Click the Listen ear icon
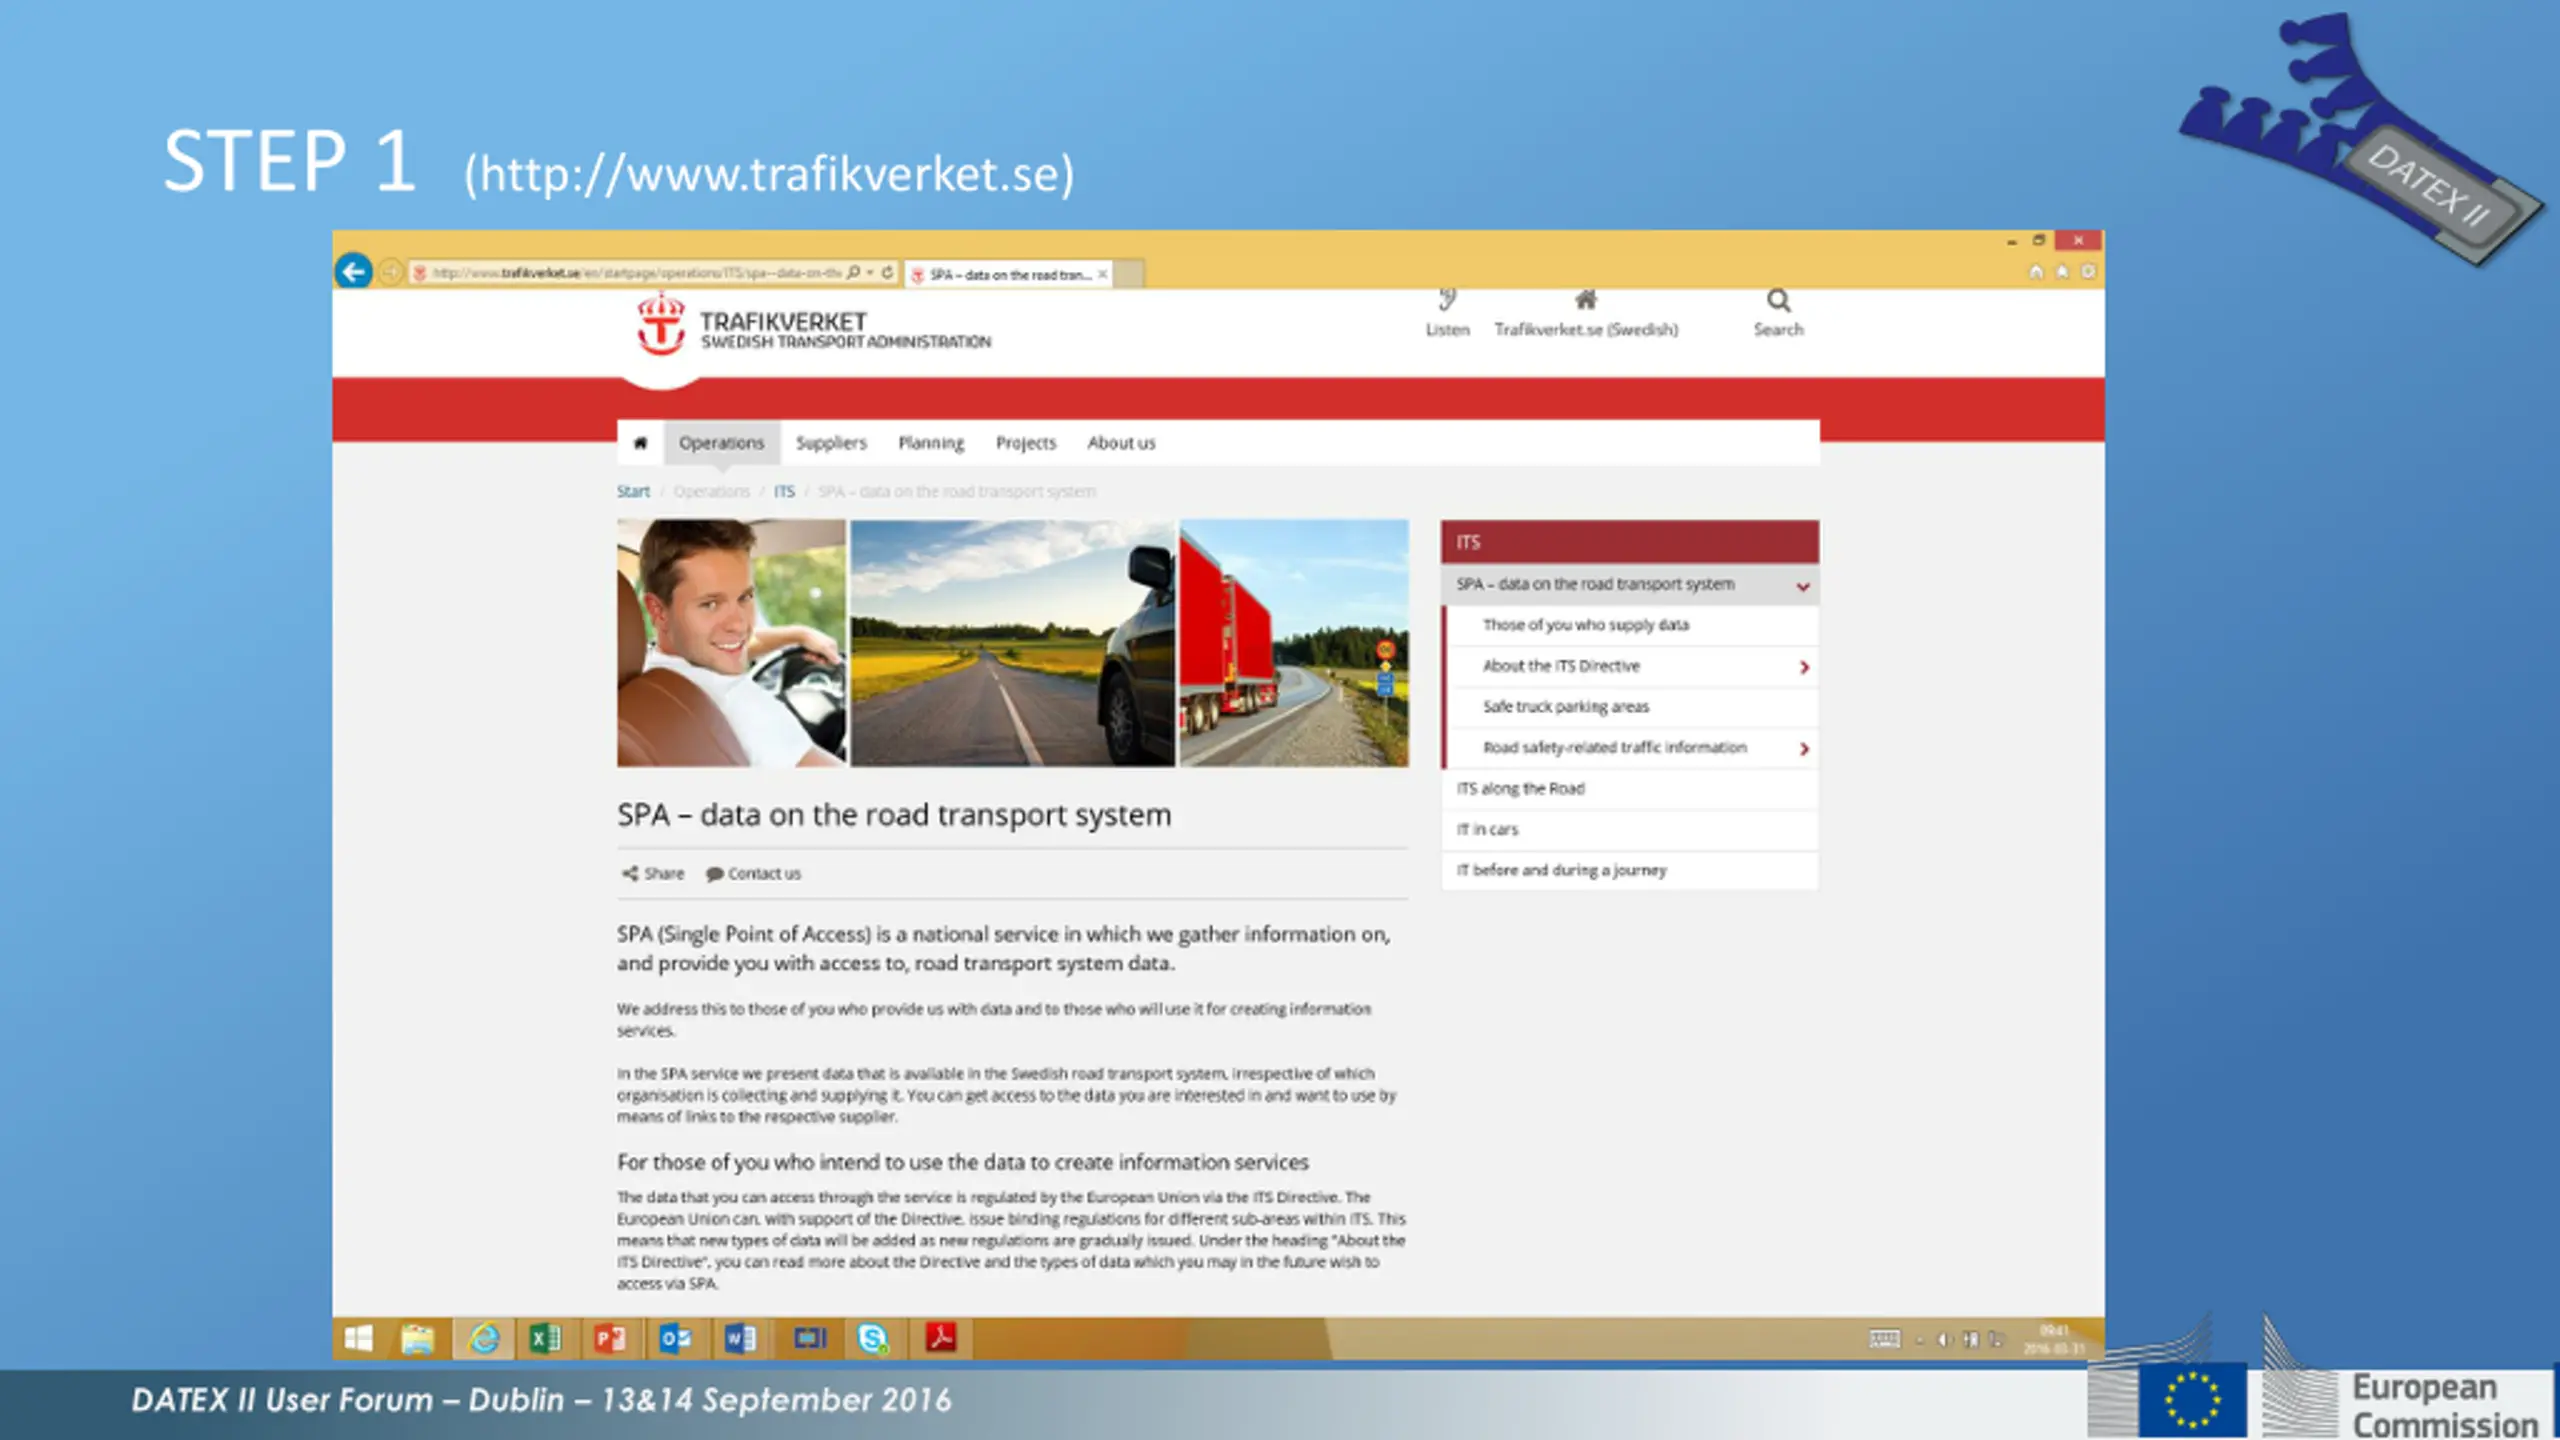This screenshot has height=1440, width=2560. [1447, 300]
